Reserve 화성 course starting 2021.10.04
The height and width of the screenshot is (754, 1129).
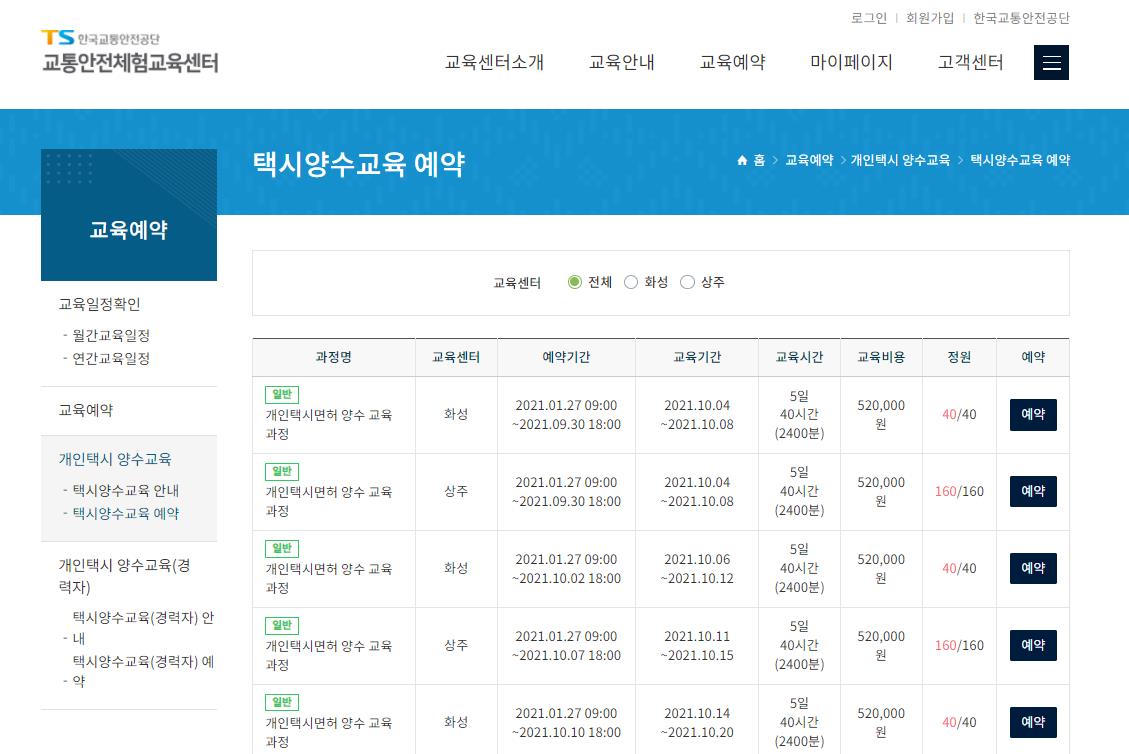pos(1033,415)
